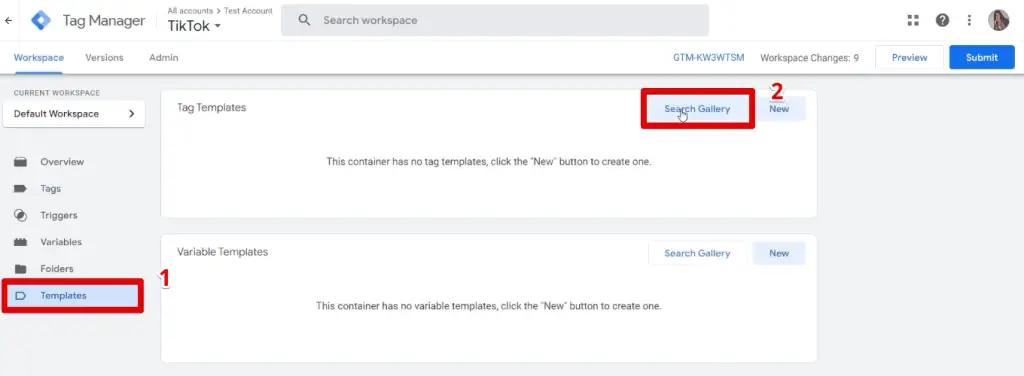Click the Templates sidebar icon

(x=20, y=296)
